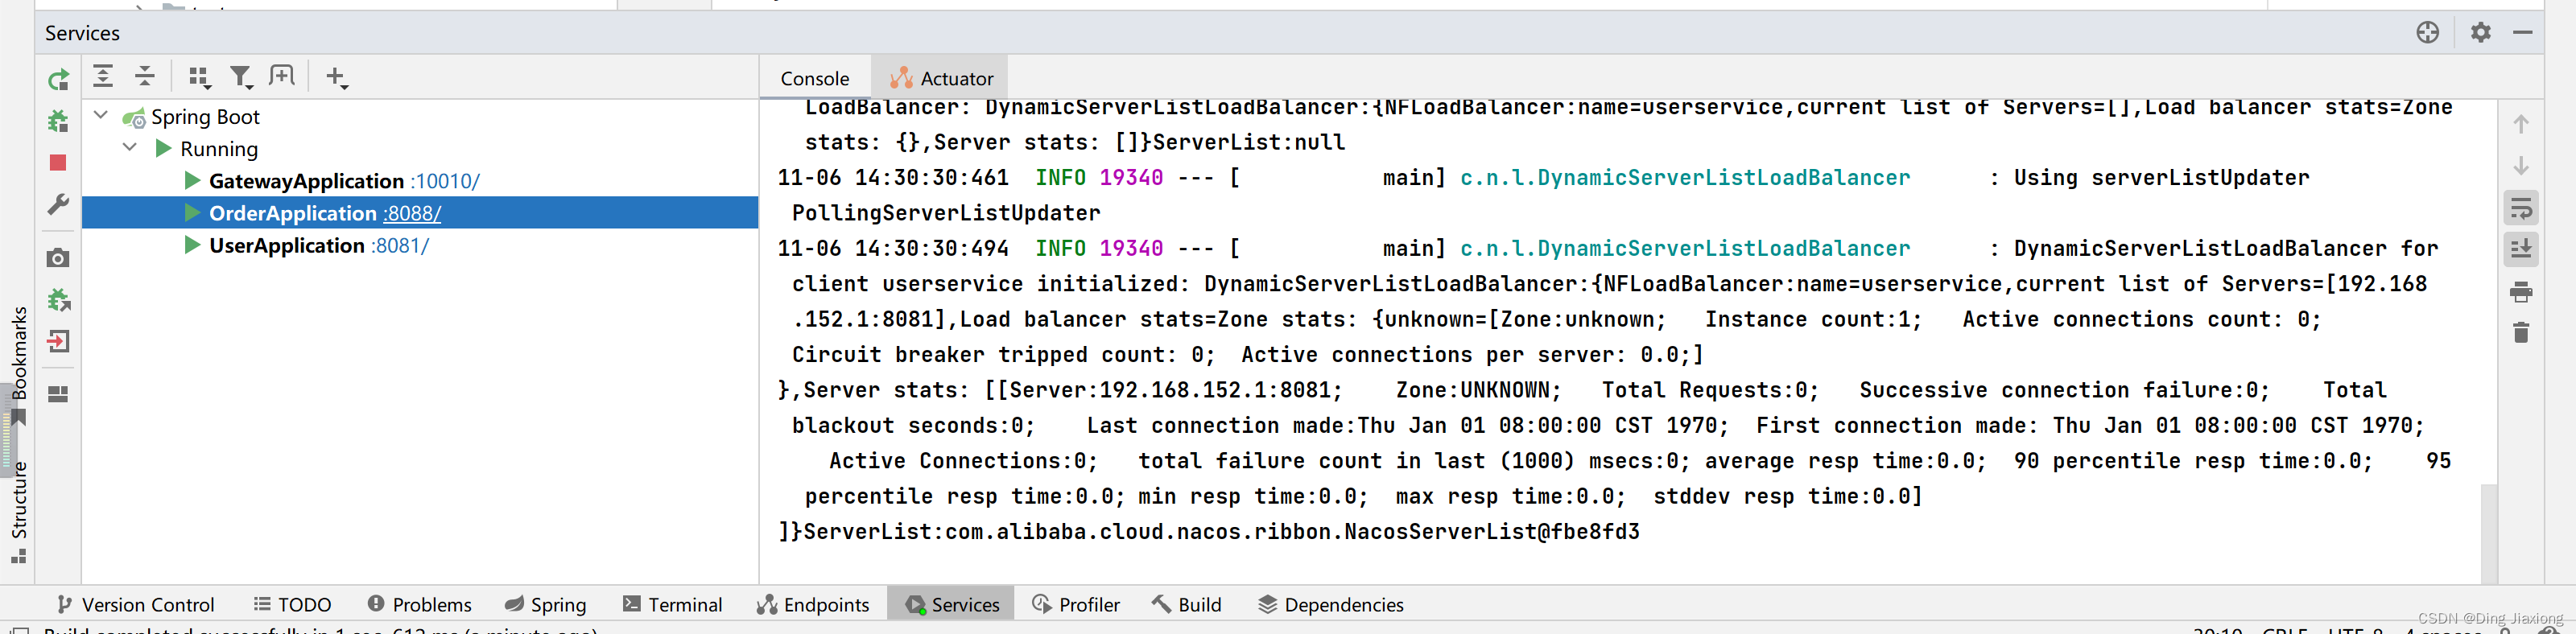Screen dimensions: 2576x634
Task: Open the Endpoints tool window
Action: click(x=813, y=604)
